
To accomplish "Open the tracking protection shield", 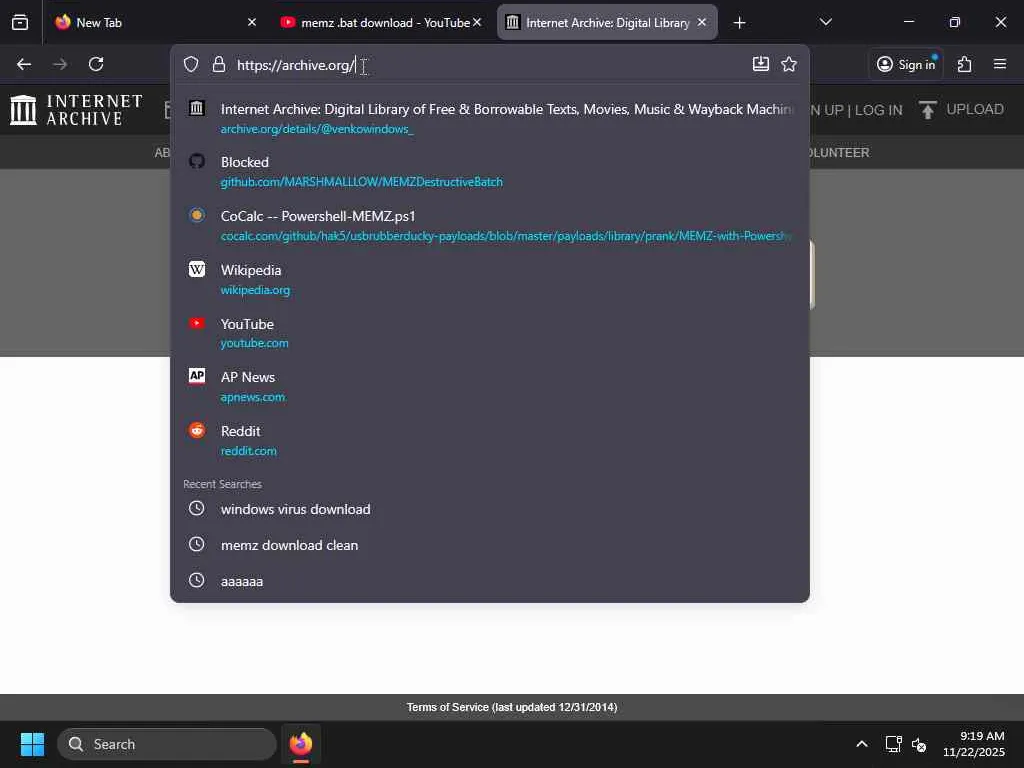I will click(x=191, y=64).
